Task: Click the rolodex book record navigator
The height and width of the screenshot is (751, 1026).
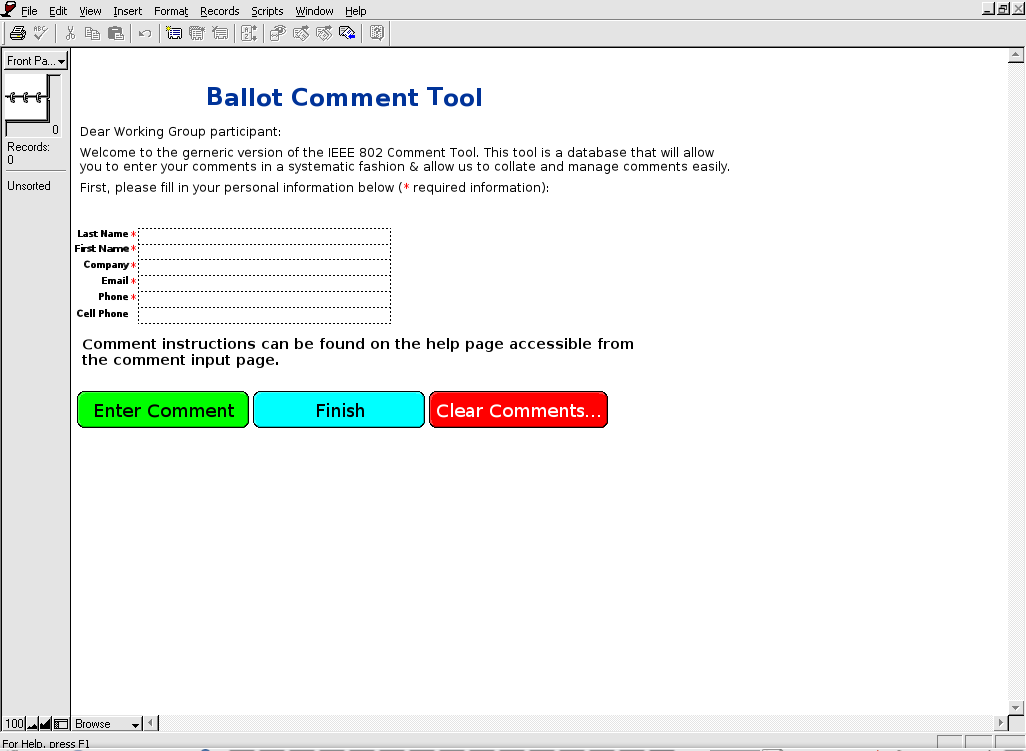Action: click(x=27, y=97)
